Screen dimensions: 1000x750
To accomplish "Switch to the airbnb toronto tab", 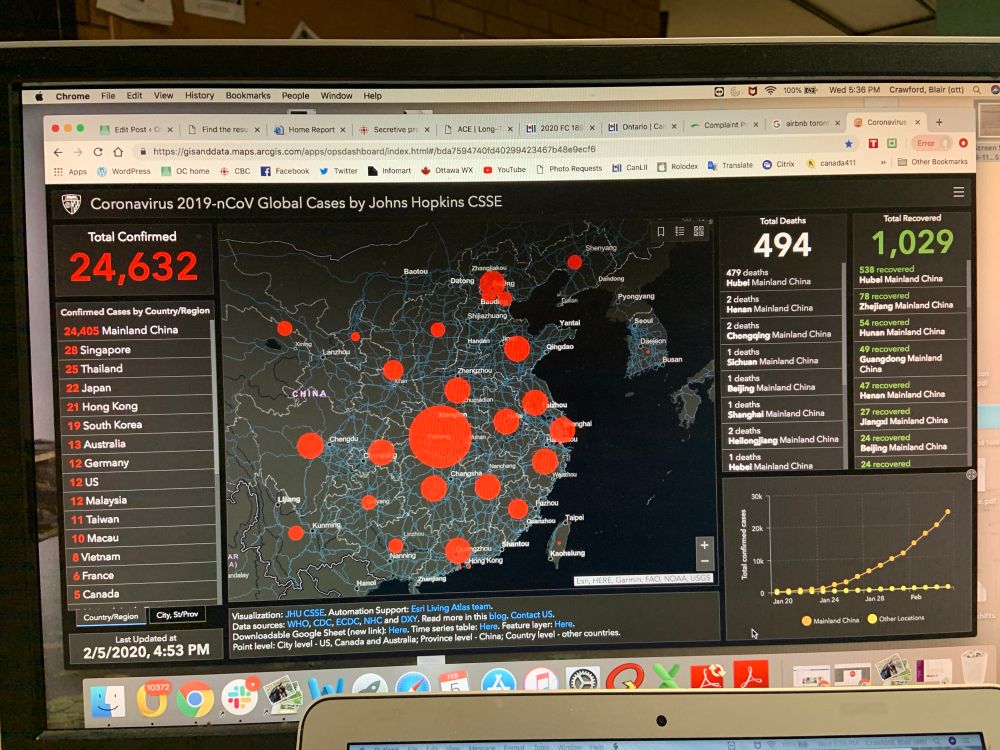I will (805, 124).
